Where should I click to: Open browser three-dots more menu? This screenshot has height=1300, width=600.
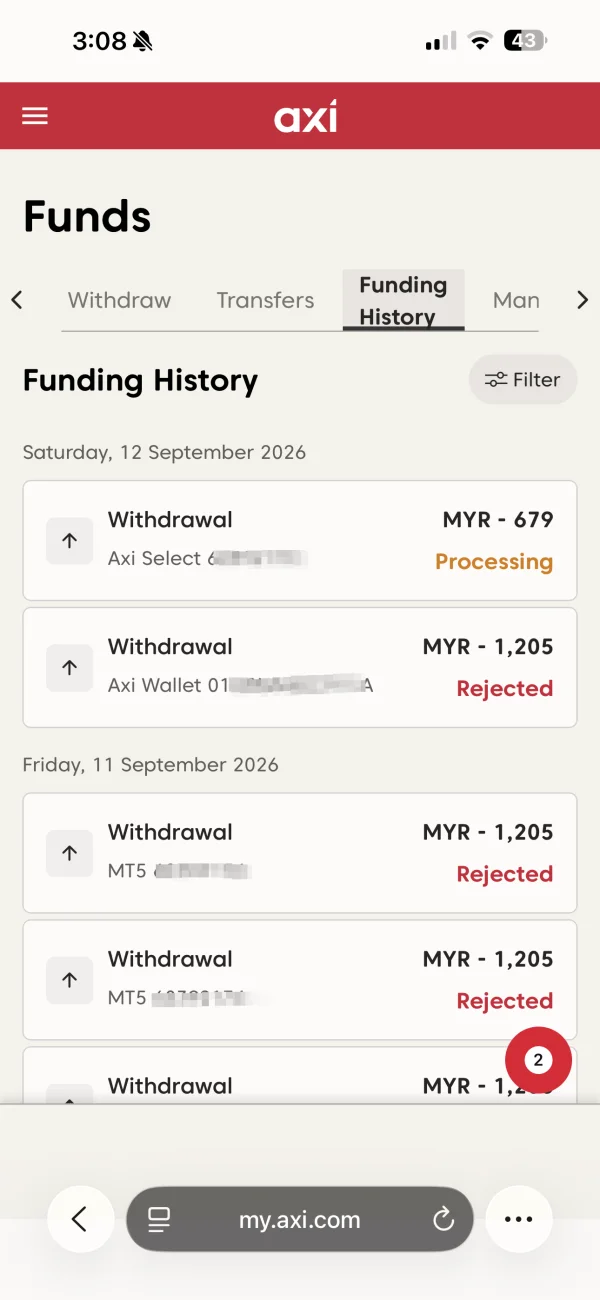pos(518,1219)
